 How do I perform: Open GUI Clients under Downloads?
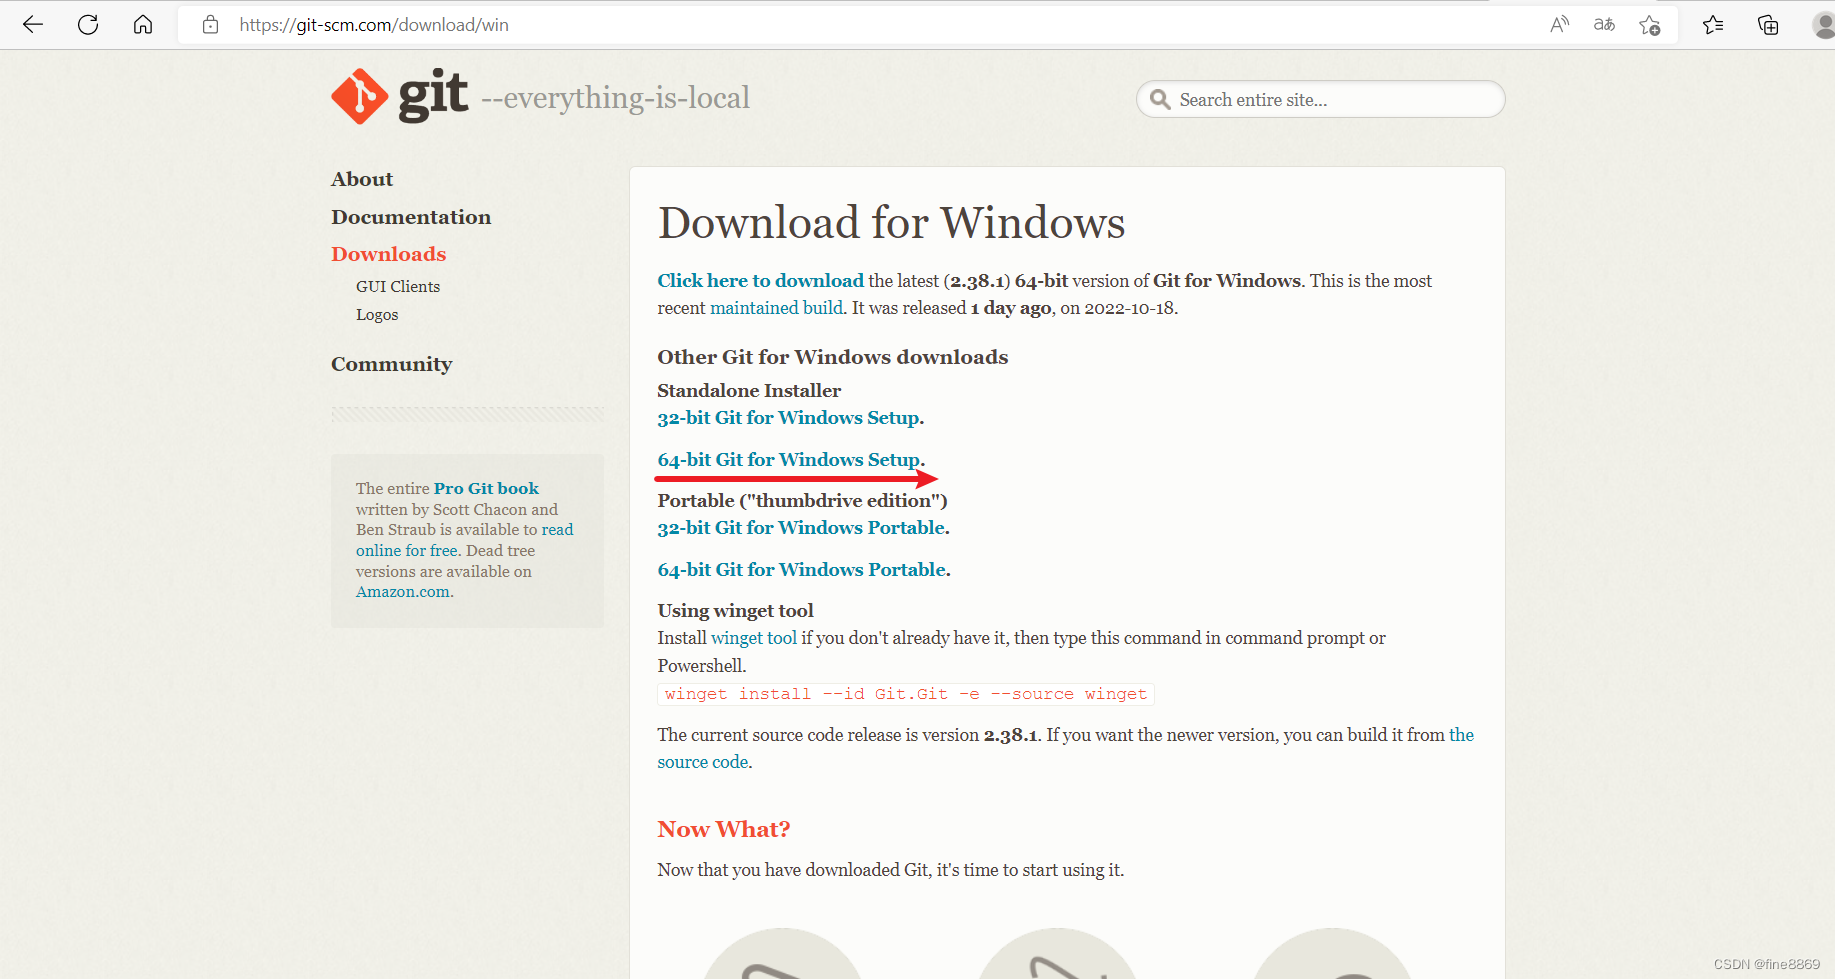tap(398, 286)
